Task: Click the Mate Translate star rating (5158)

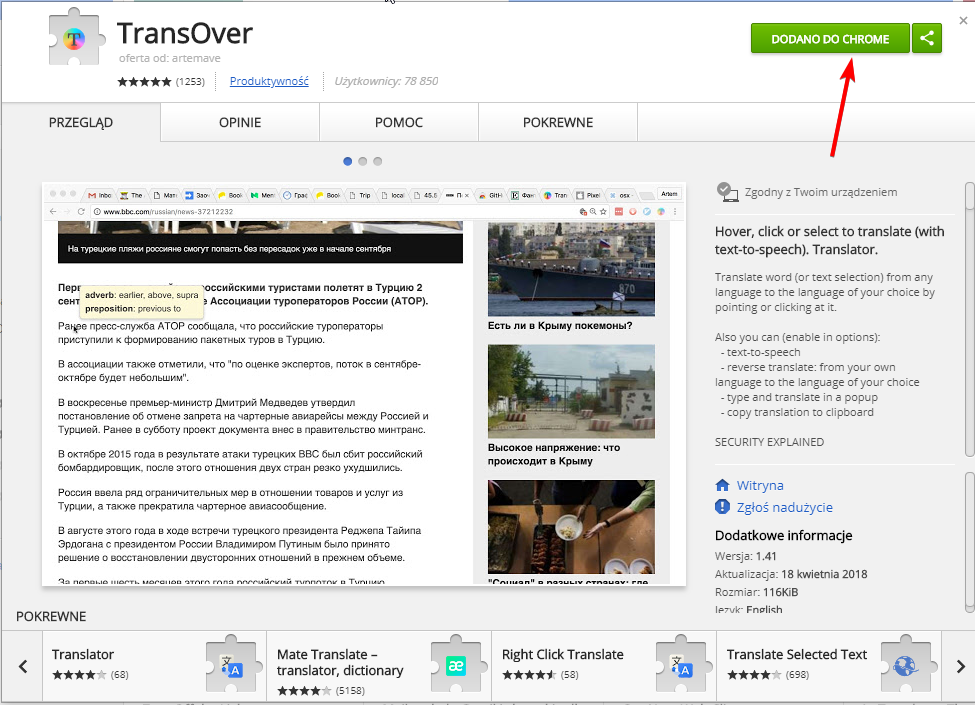Action: [x=305, y=691]
